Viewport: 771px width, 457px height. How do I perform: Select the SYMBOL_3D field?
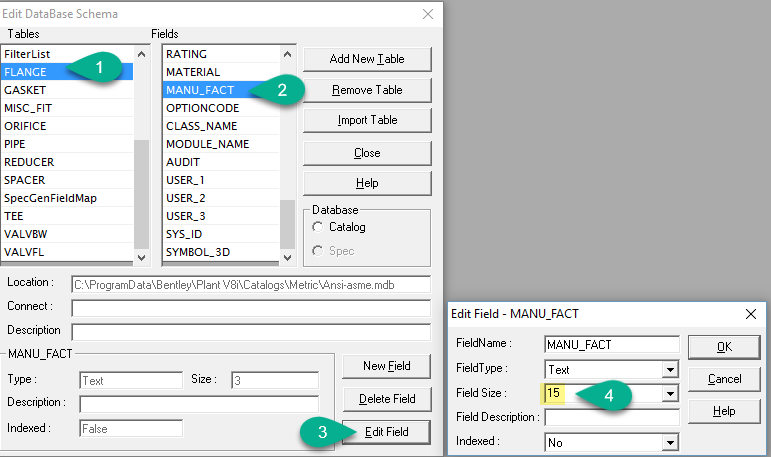(x=221, y=252)
